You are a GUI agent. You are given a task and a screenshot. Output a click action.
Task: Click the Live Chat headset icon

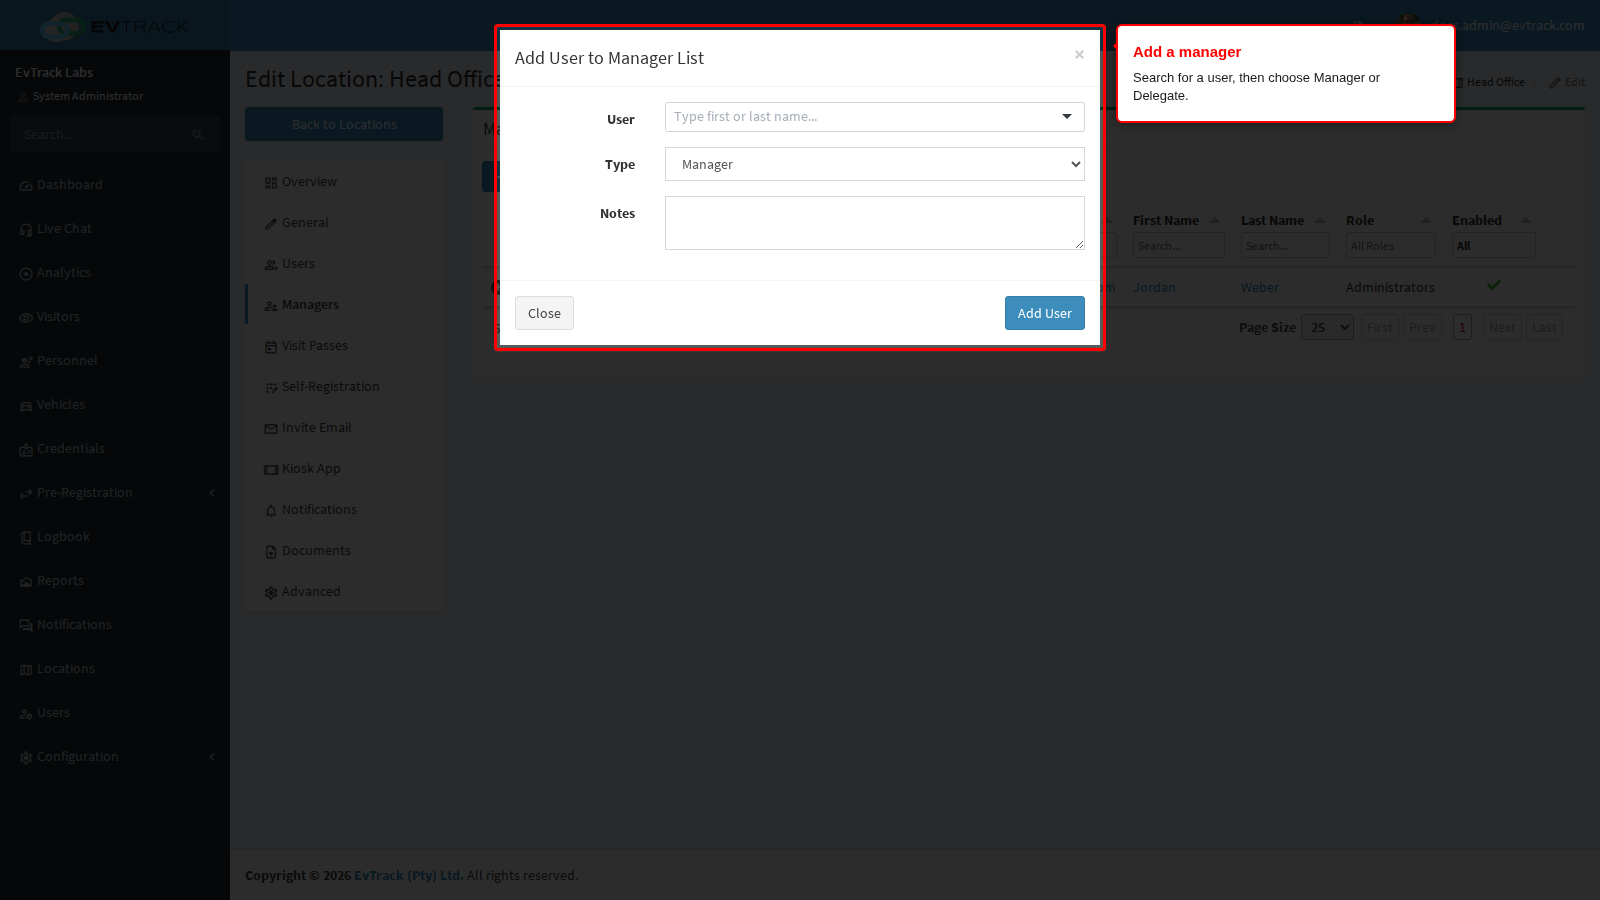pos(26,230)
